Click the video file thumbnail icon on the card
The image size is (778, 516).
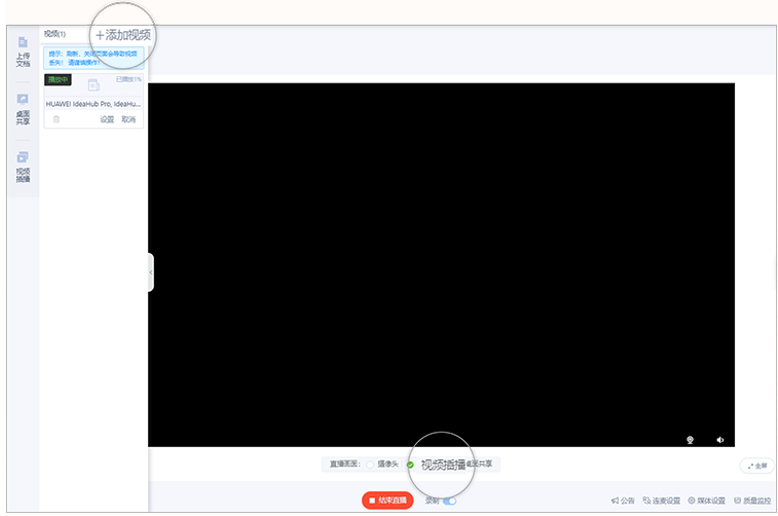click(x=94, y=85)
